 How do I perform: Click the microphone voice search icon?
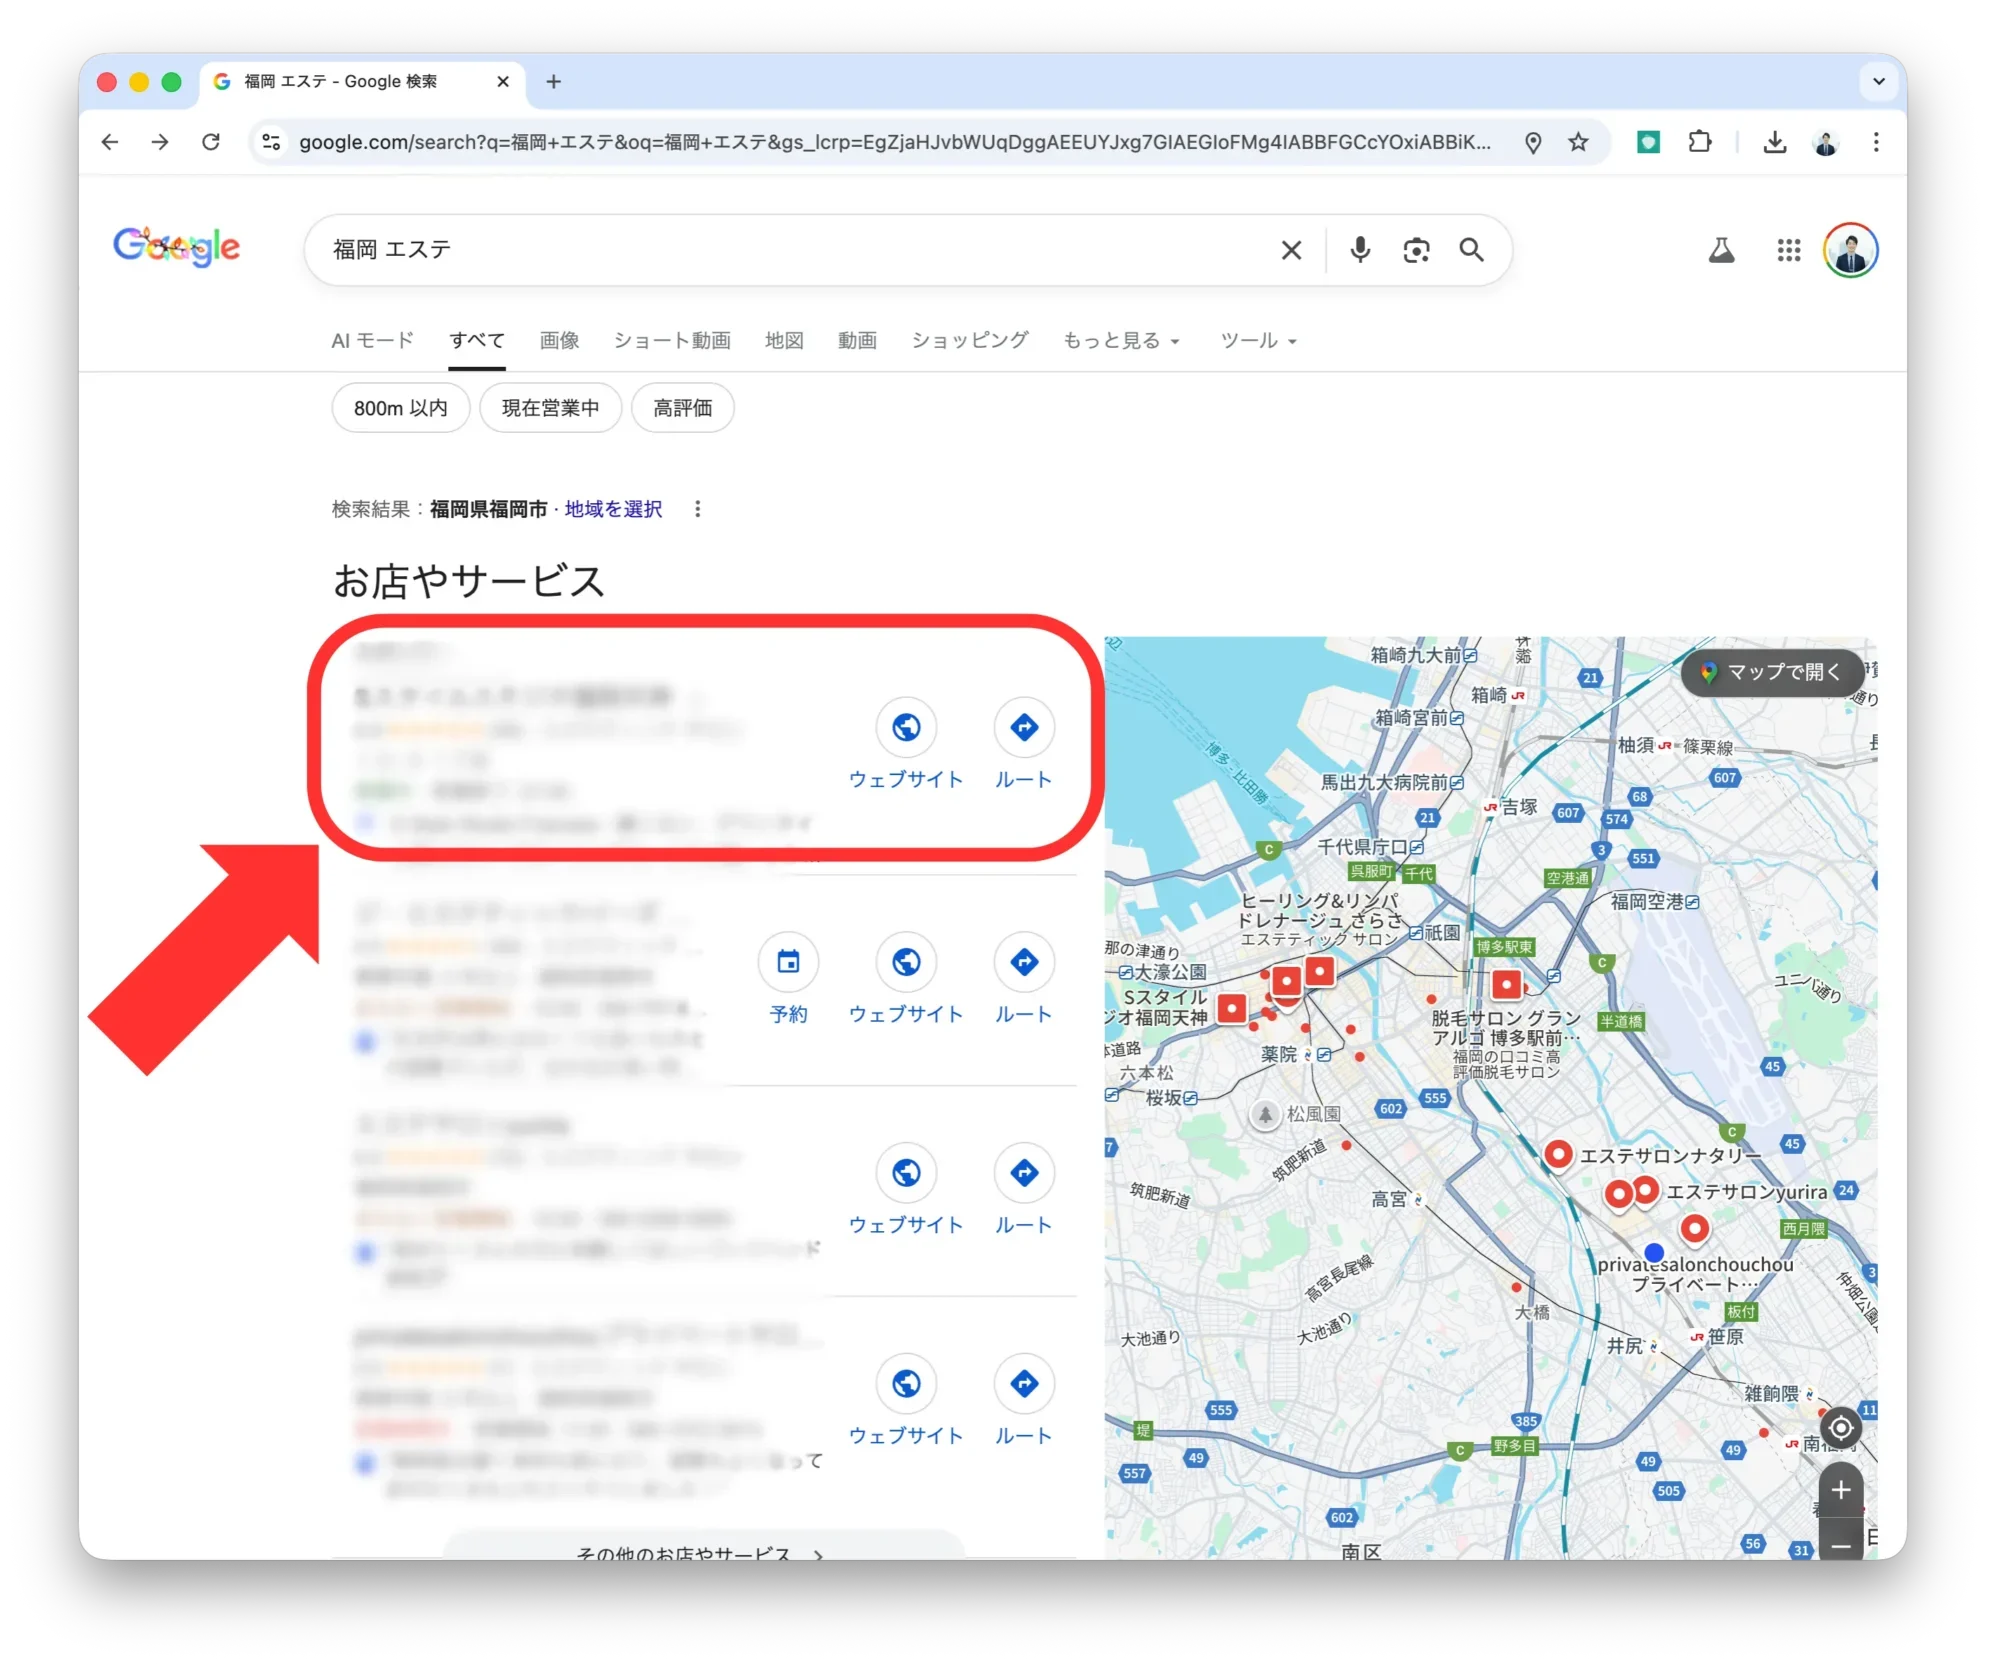[1359, 250]
